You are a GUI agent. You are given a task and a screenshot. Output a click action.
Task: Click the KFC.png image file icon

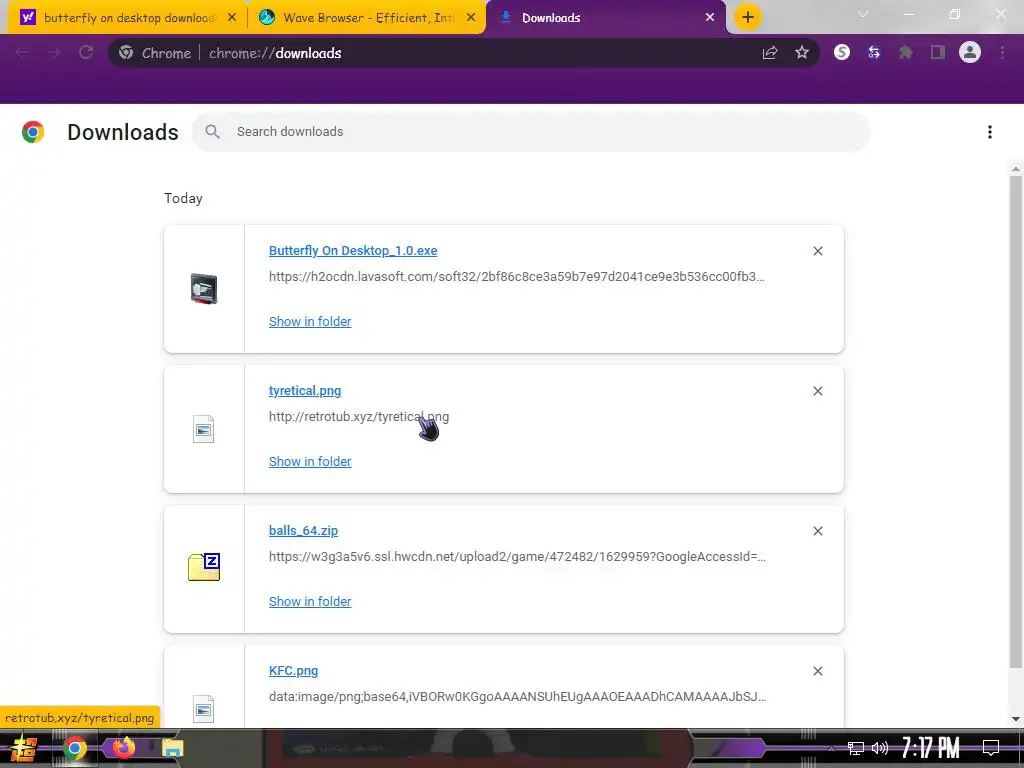coord(204,709)
